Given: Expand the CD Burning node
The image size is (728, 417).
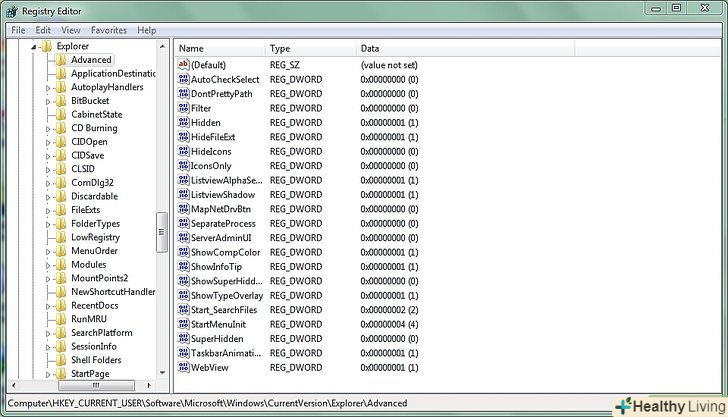Looking at the screenshot, I should 48,129.
